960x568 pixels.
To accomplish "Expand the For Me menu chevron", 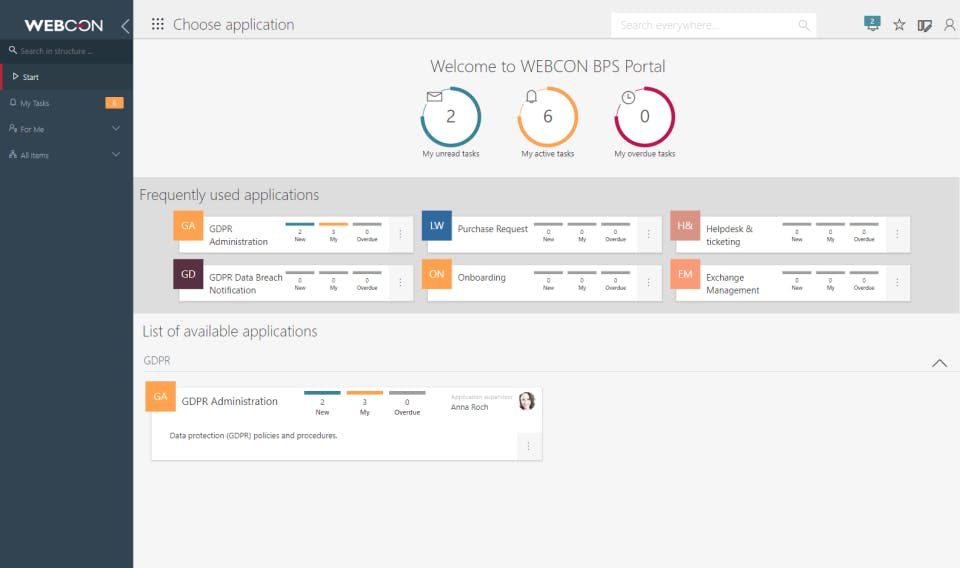I will pos(116,128).
